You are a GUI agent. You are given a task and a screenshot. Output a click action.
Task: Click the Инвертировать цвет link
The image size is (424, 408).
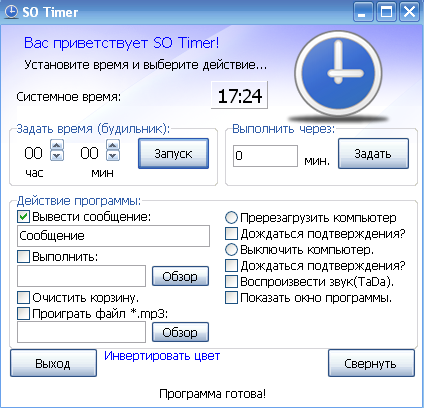pyautogui.click(x=162, y=356)
